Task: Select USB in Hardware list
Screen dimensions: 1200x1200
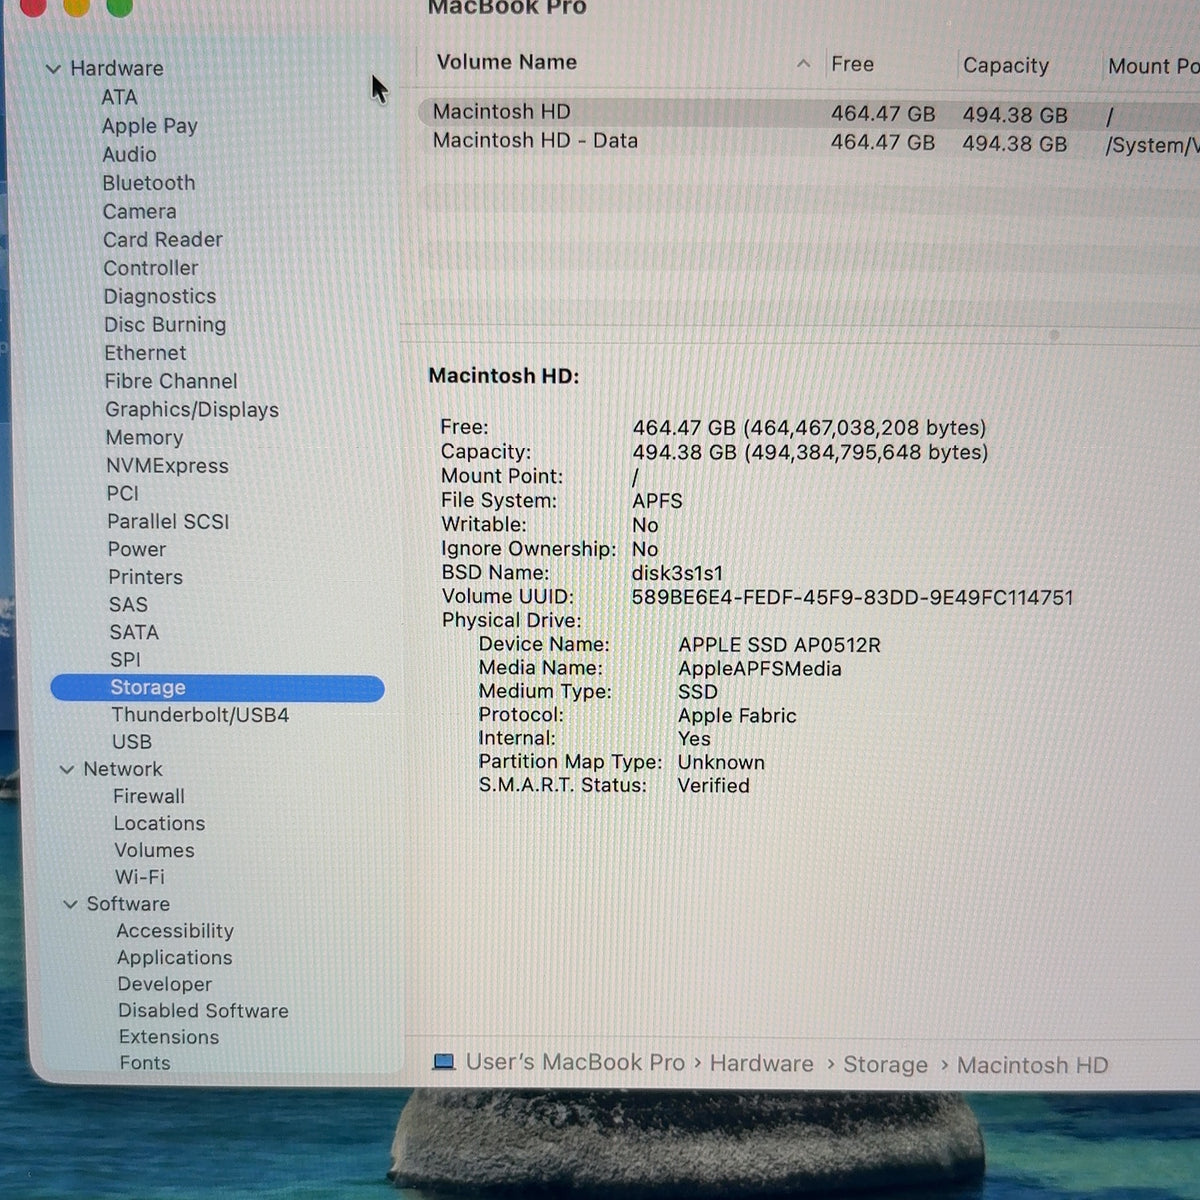Action: pos(131,742)
